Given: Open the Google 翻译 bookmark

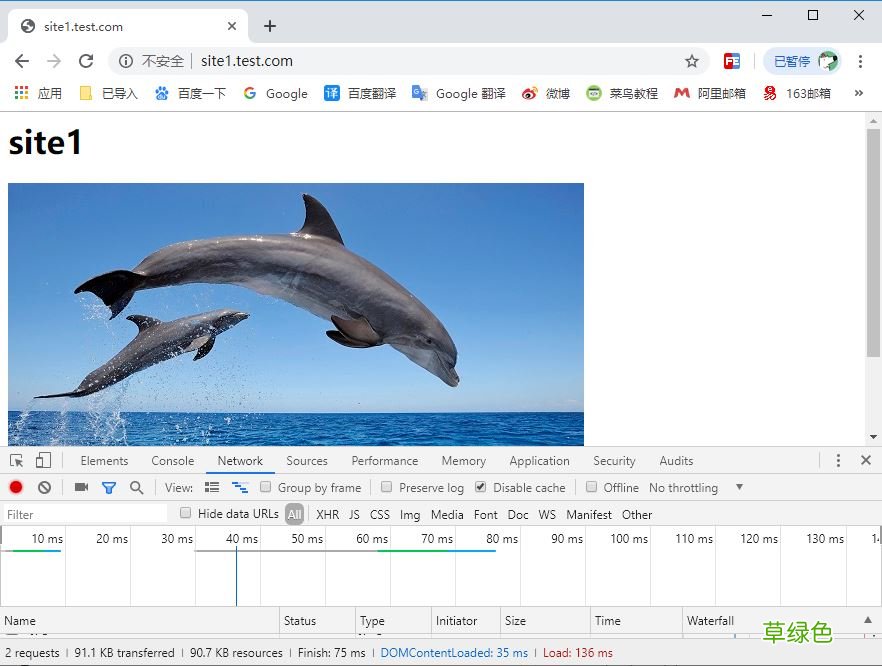Looking at the screenshot, I should [459, 93].
